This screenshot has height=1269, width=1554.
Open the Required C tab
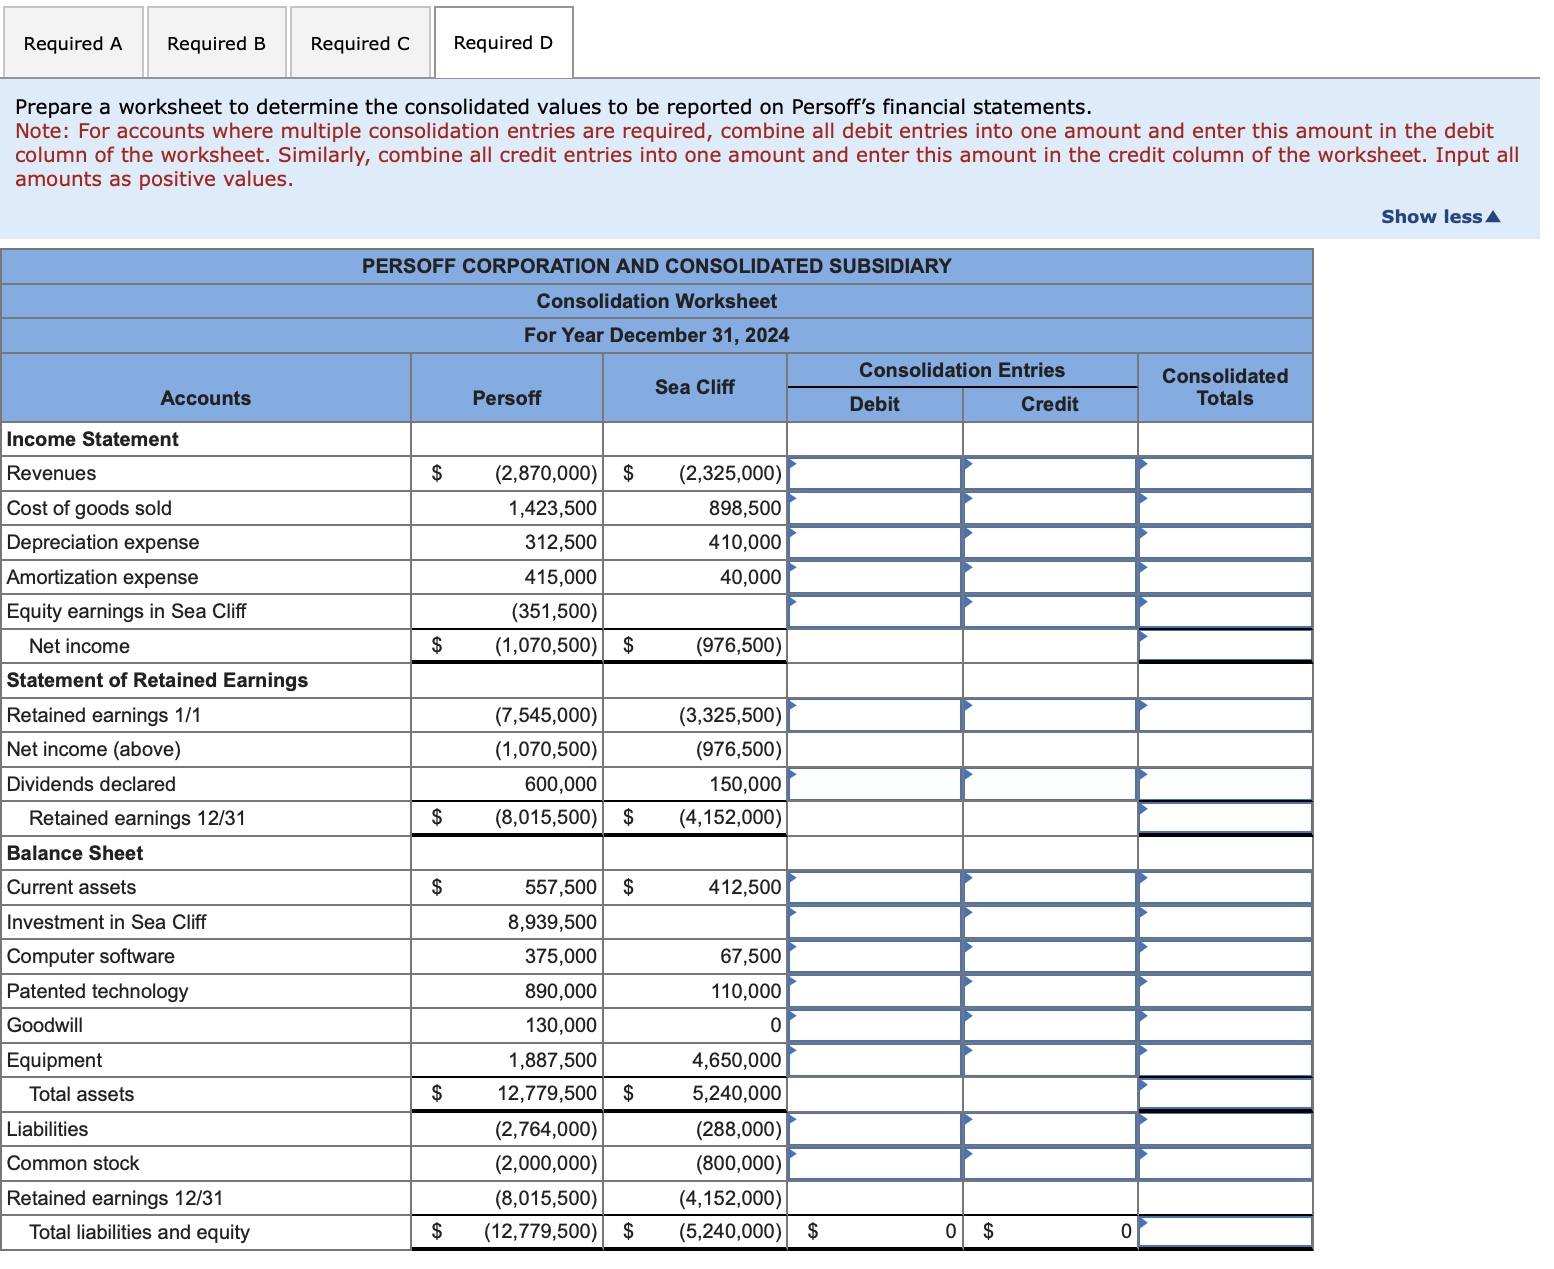point(360,43)
